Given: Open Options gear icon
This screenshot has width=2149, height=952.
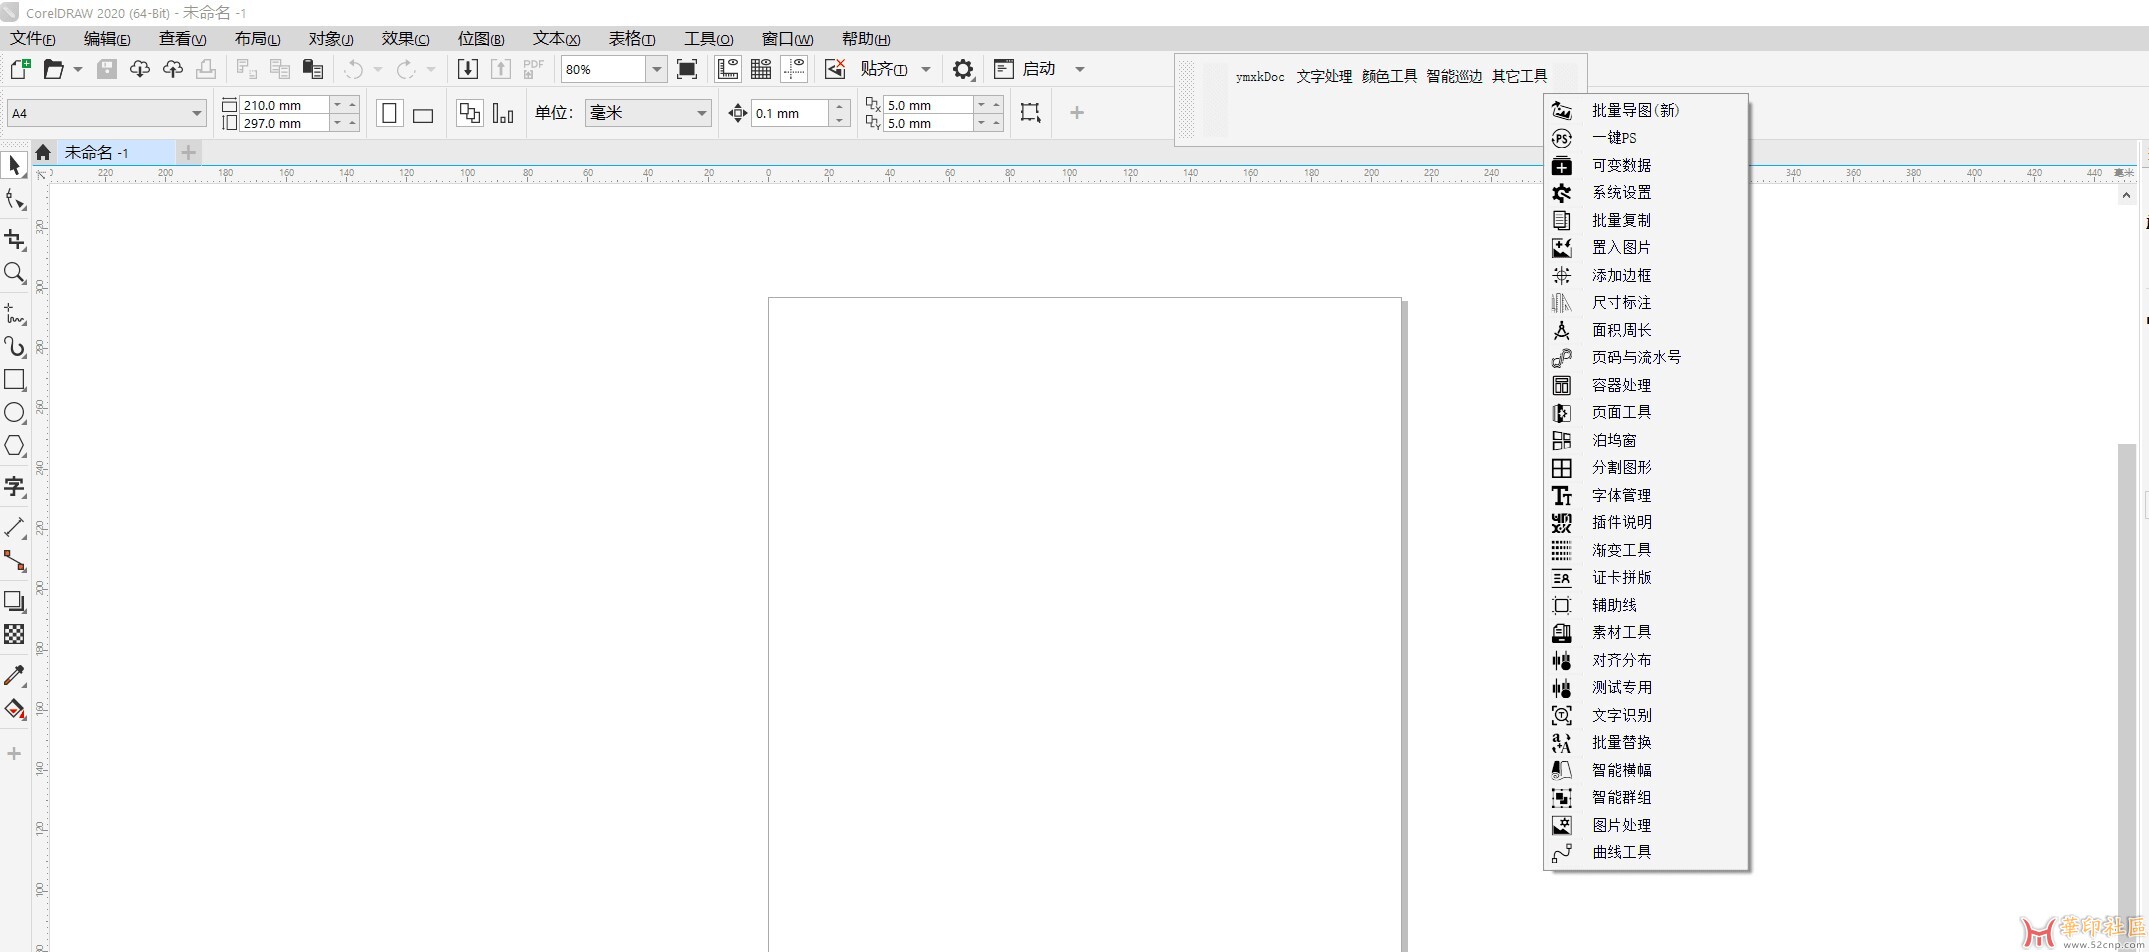Looking at the screenshot, I should [963, 69].
